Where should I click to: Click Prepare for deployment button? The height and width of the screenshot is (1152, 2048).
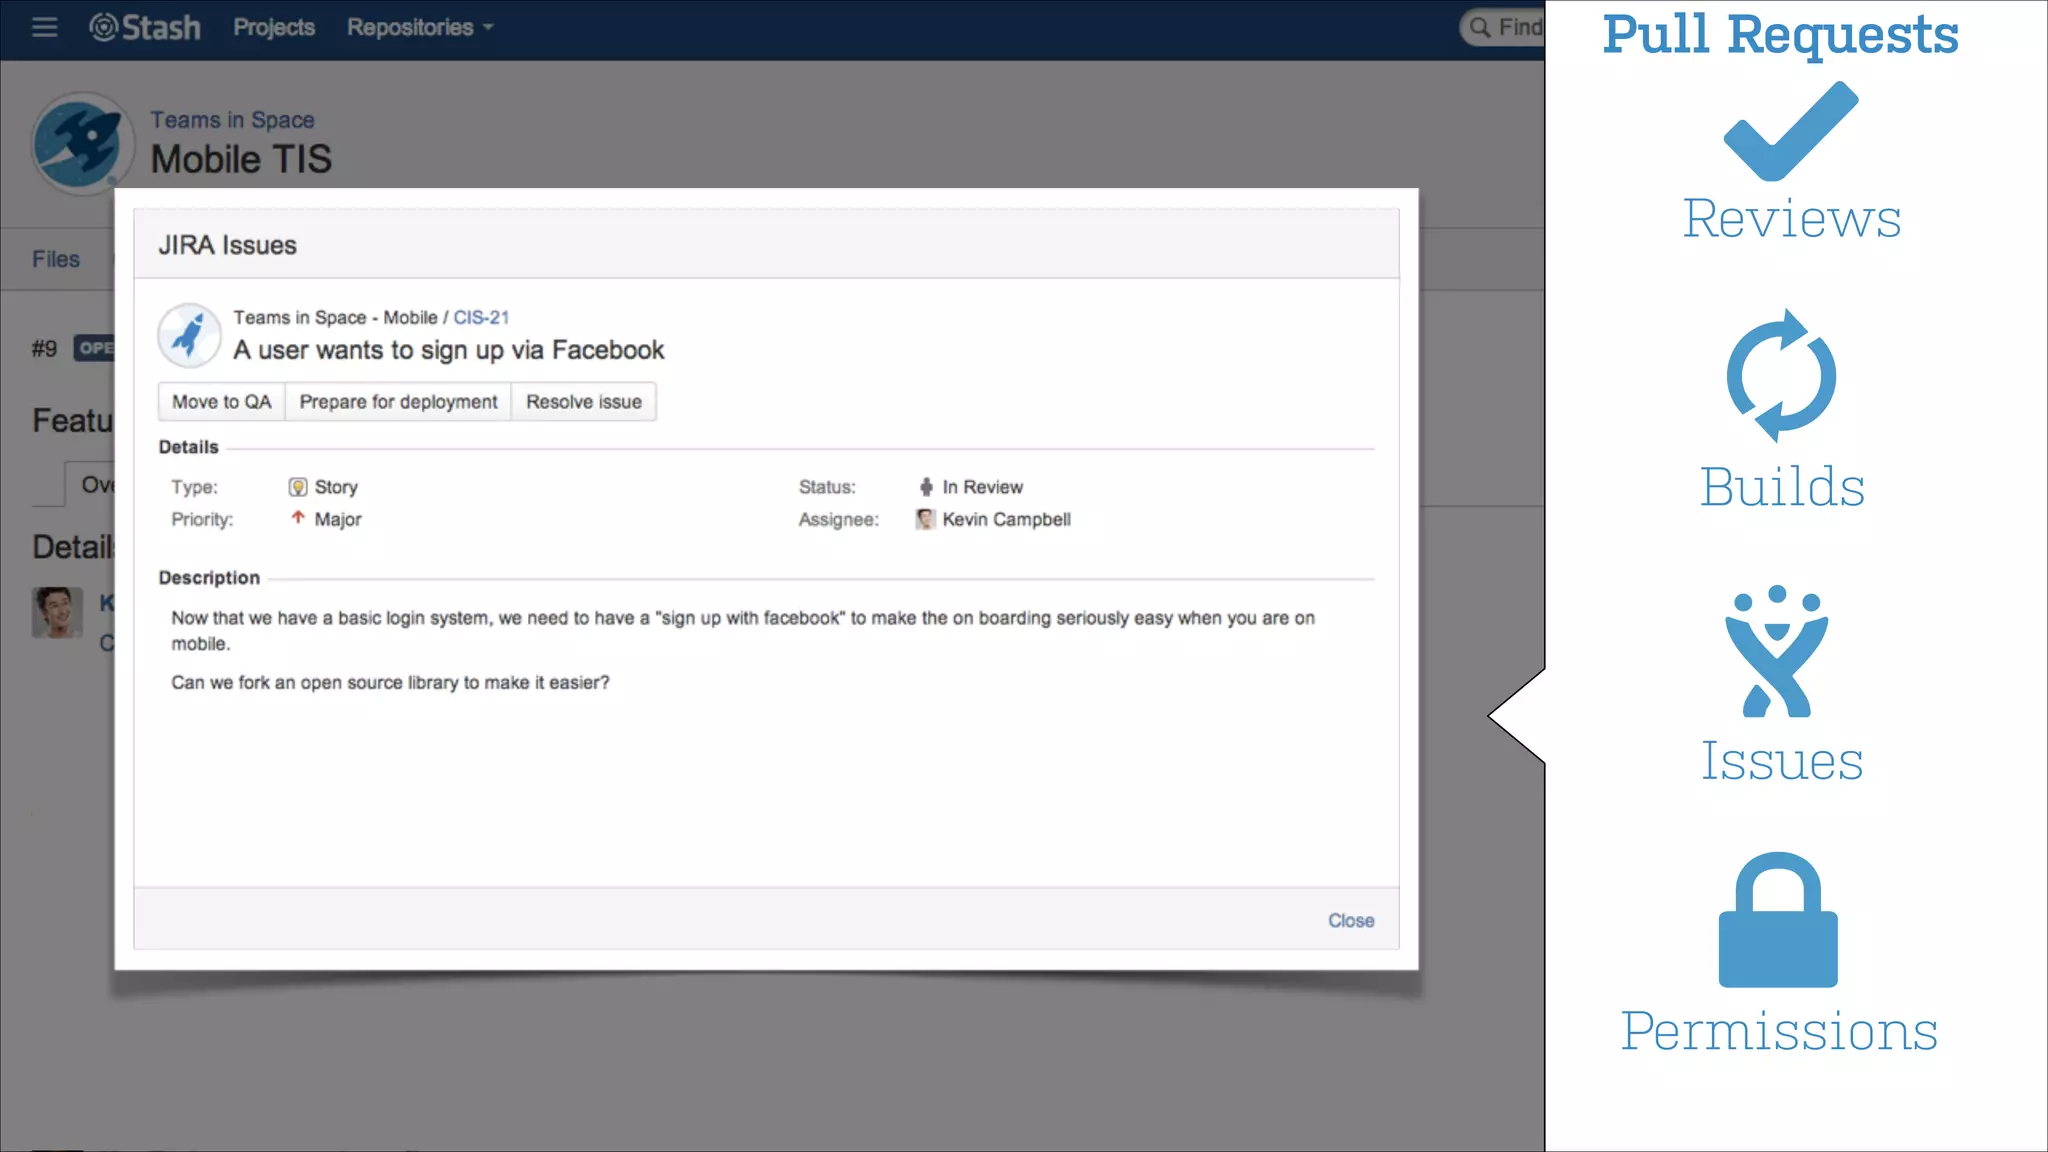(x=398, y=402)
